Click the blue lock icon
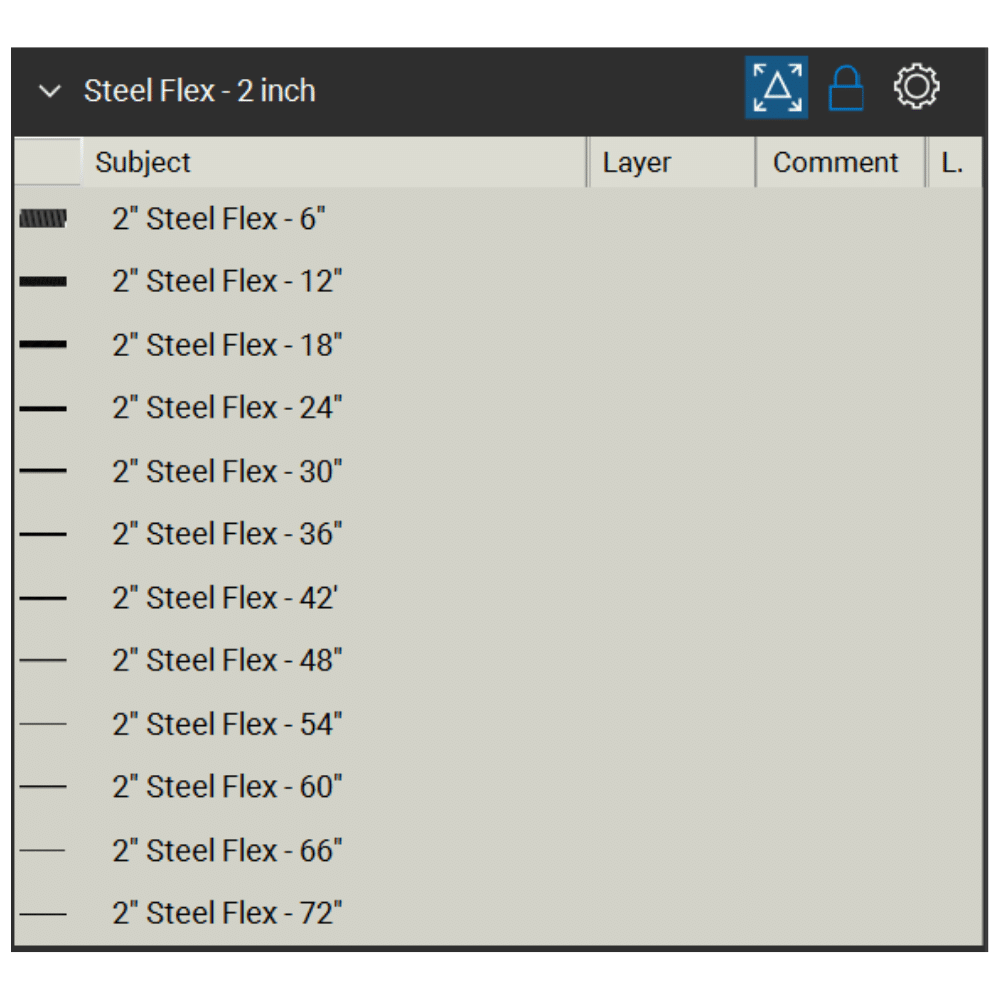This screenshot has width=1000, height=1000. click(x=846, y=89)
